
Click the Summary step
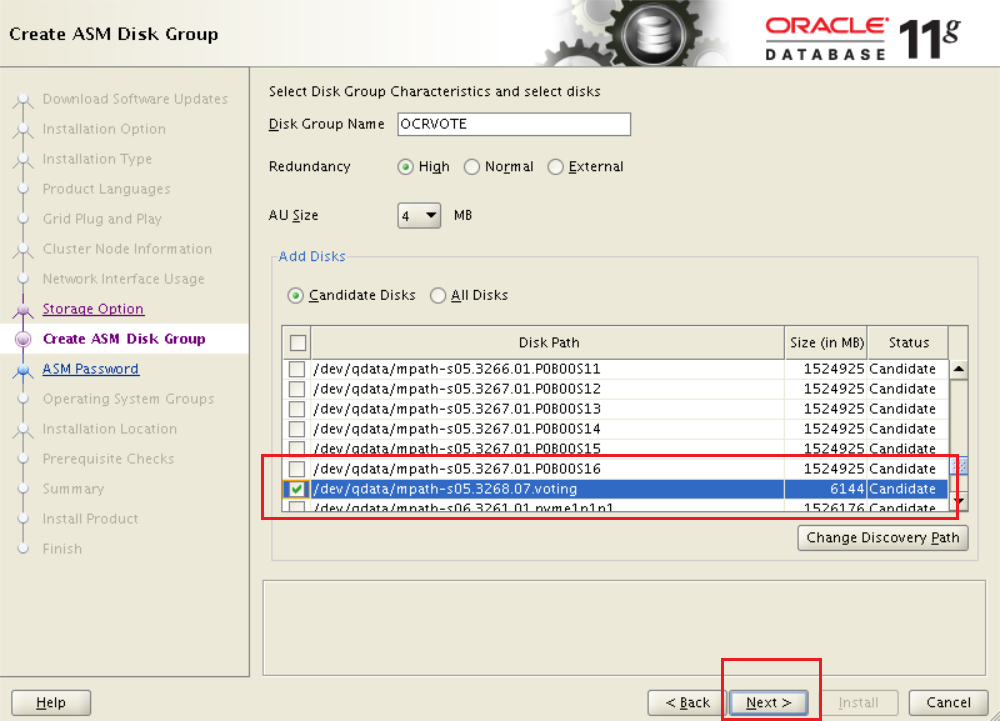pos(73,489)
